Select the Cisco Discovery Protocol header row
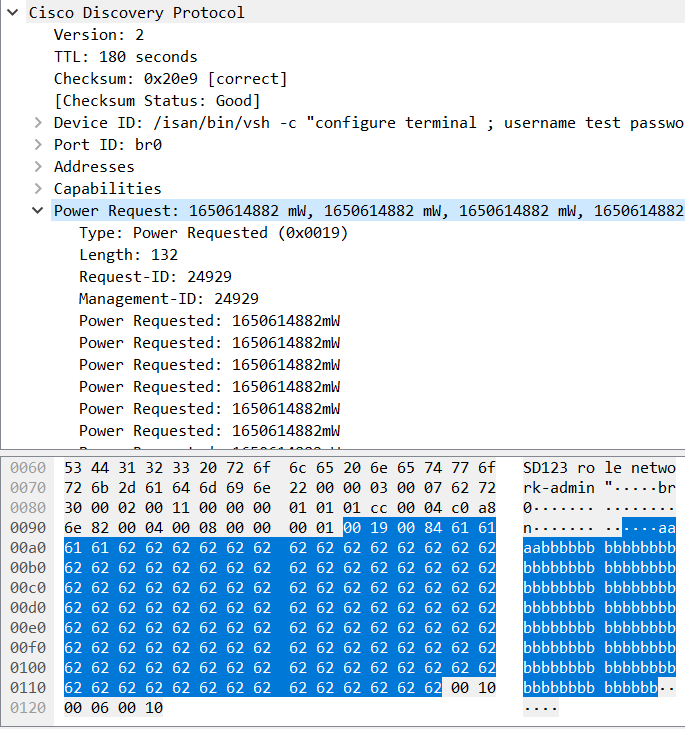685x729 pixels. click(355, 13)
